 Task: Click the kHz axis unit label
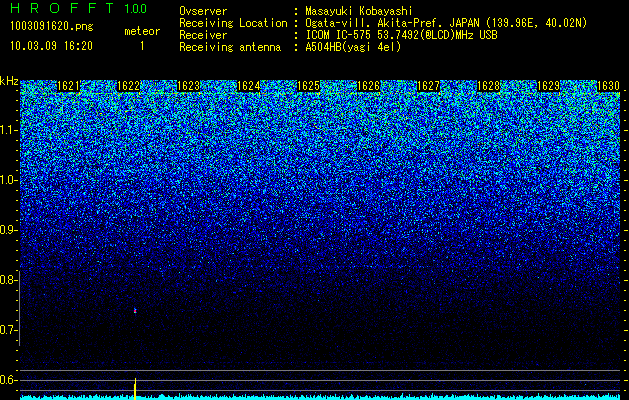[9, 81]
